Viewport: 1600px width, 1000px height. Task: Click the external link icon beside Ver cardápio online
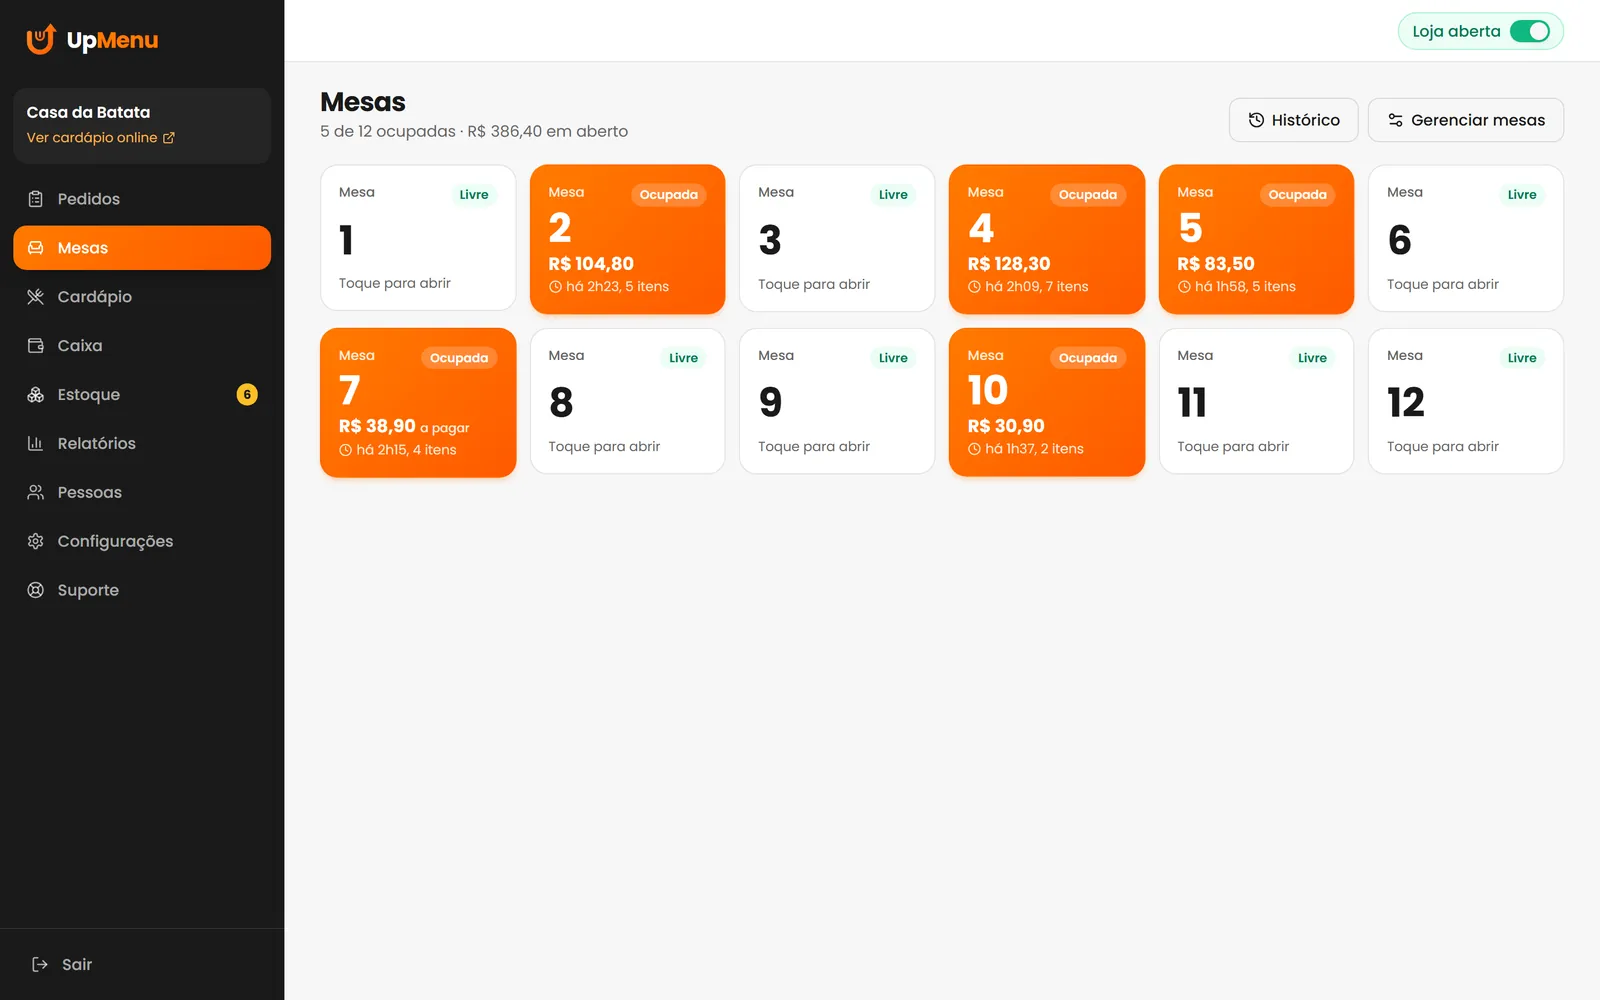(169, 138)
